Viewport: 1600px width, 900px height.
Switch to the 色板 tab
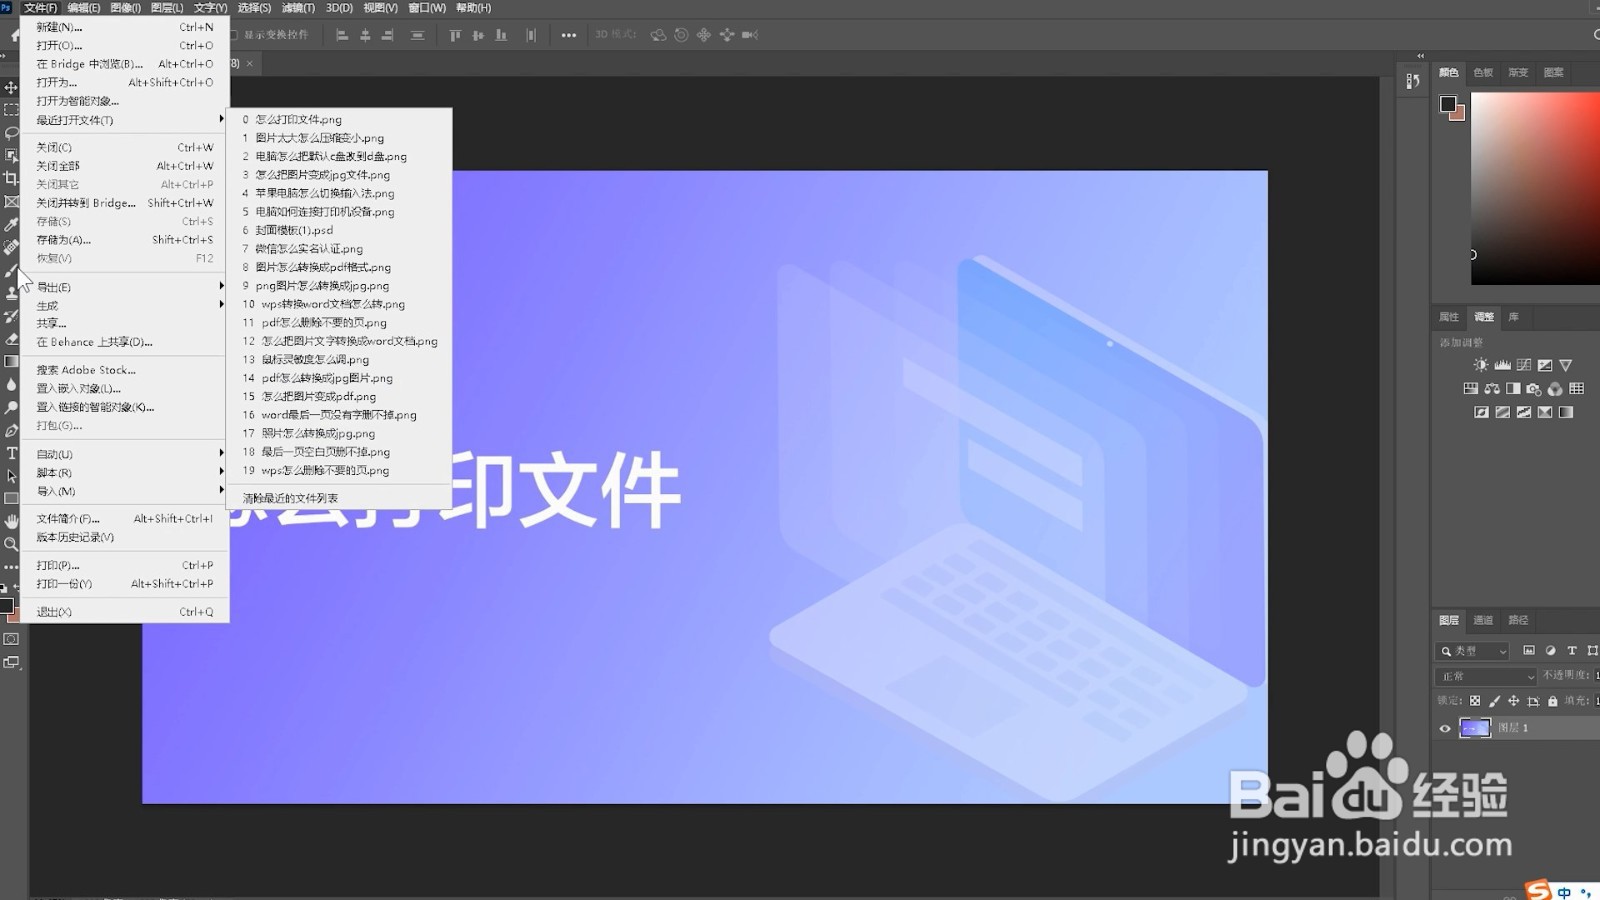1483,72
